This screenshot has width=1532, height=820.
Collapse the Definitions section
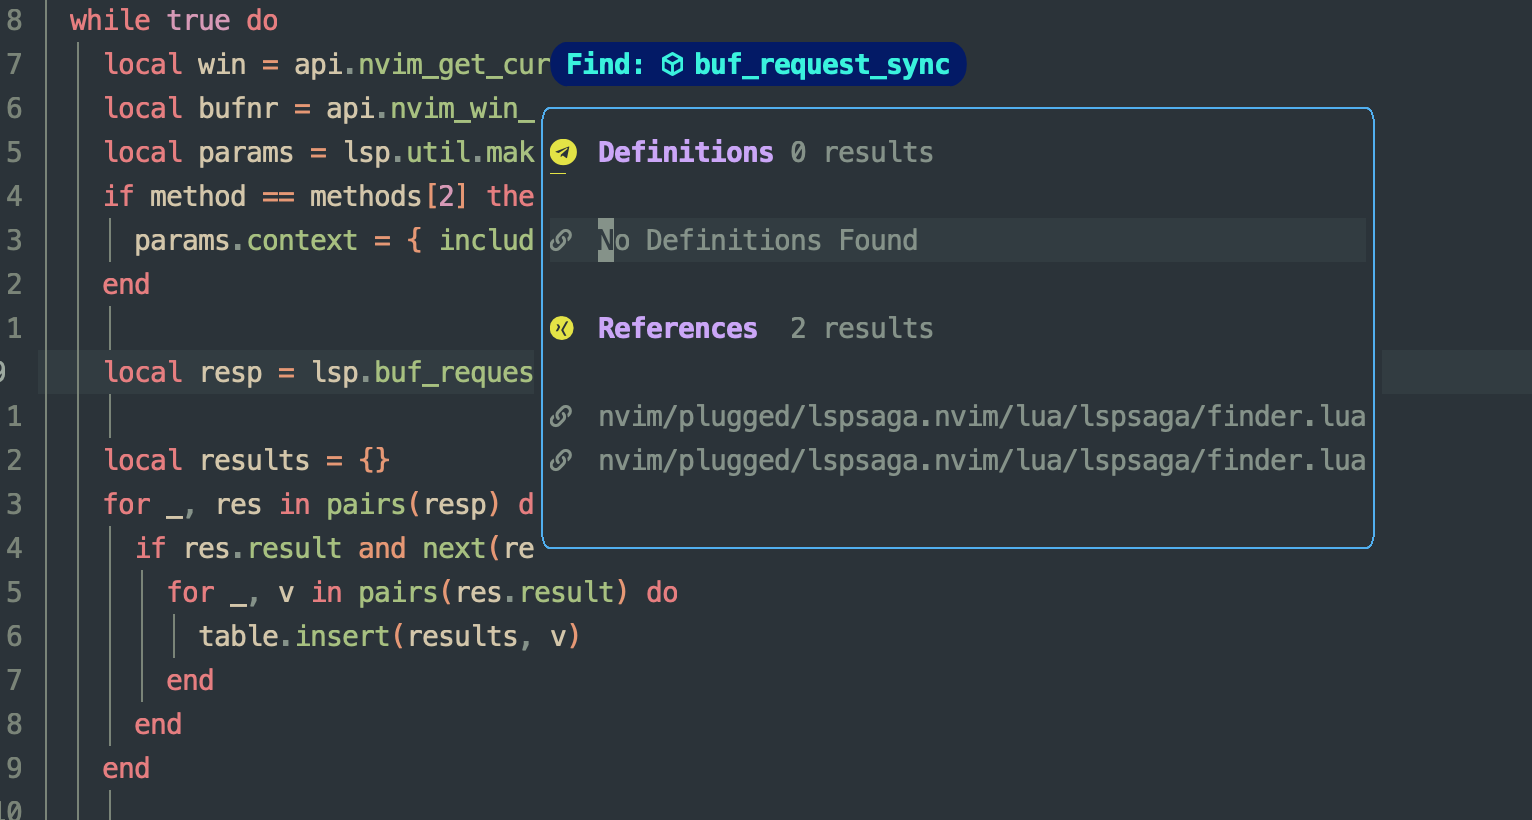[685, 152]
